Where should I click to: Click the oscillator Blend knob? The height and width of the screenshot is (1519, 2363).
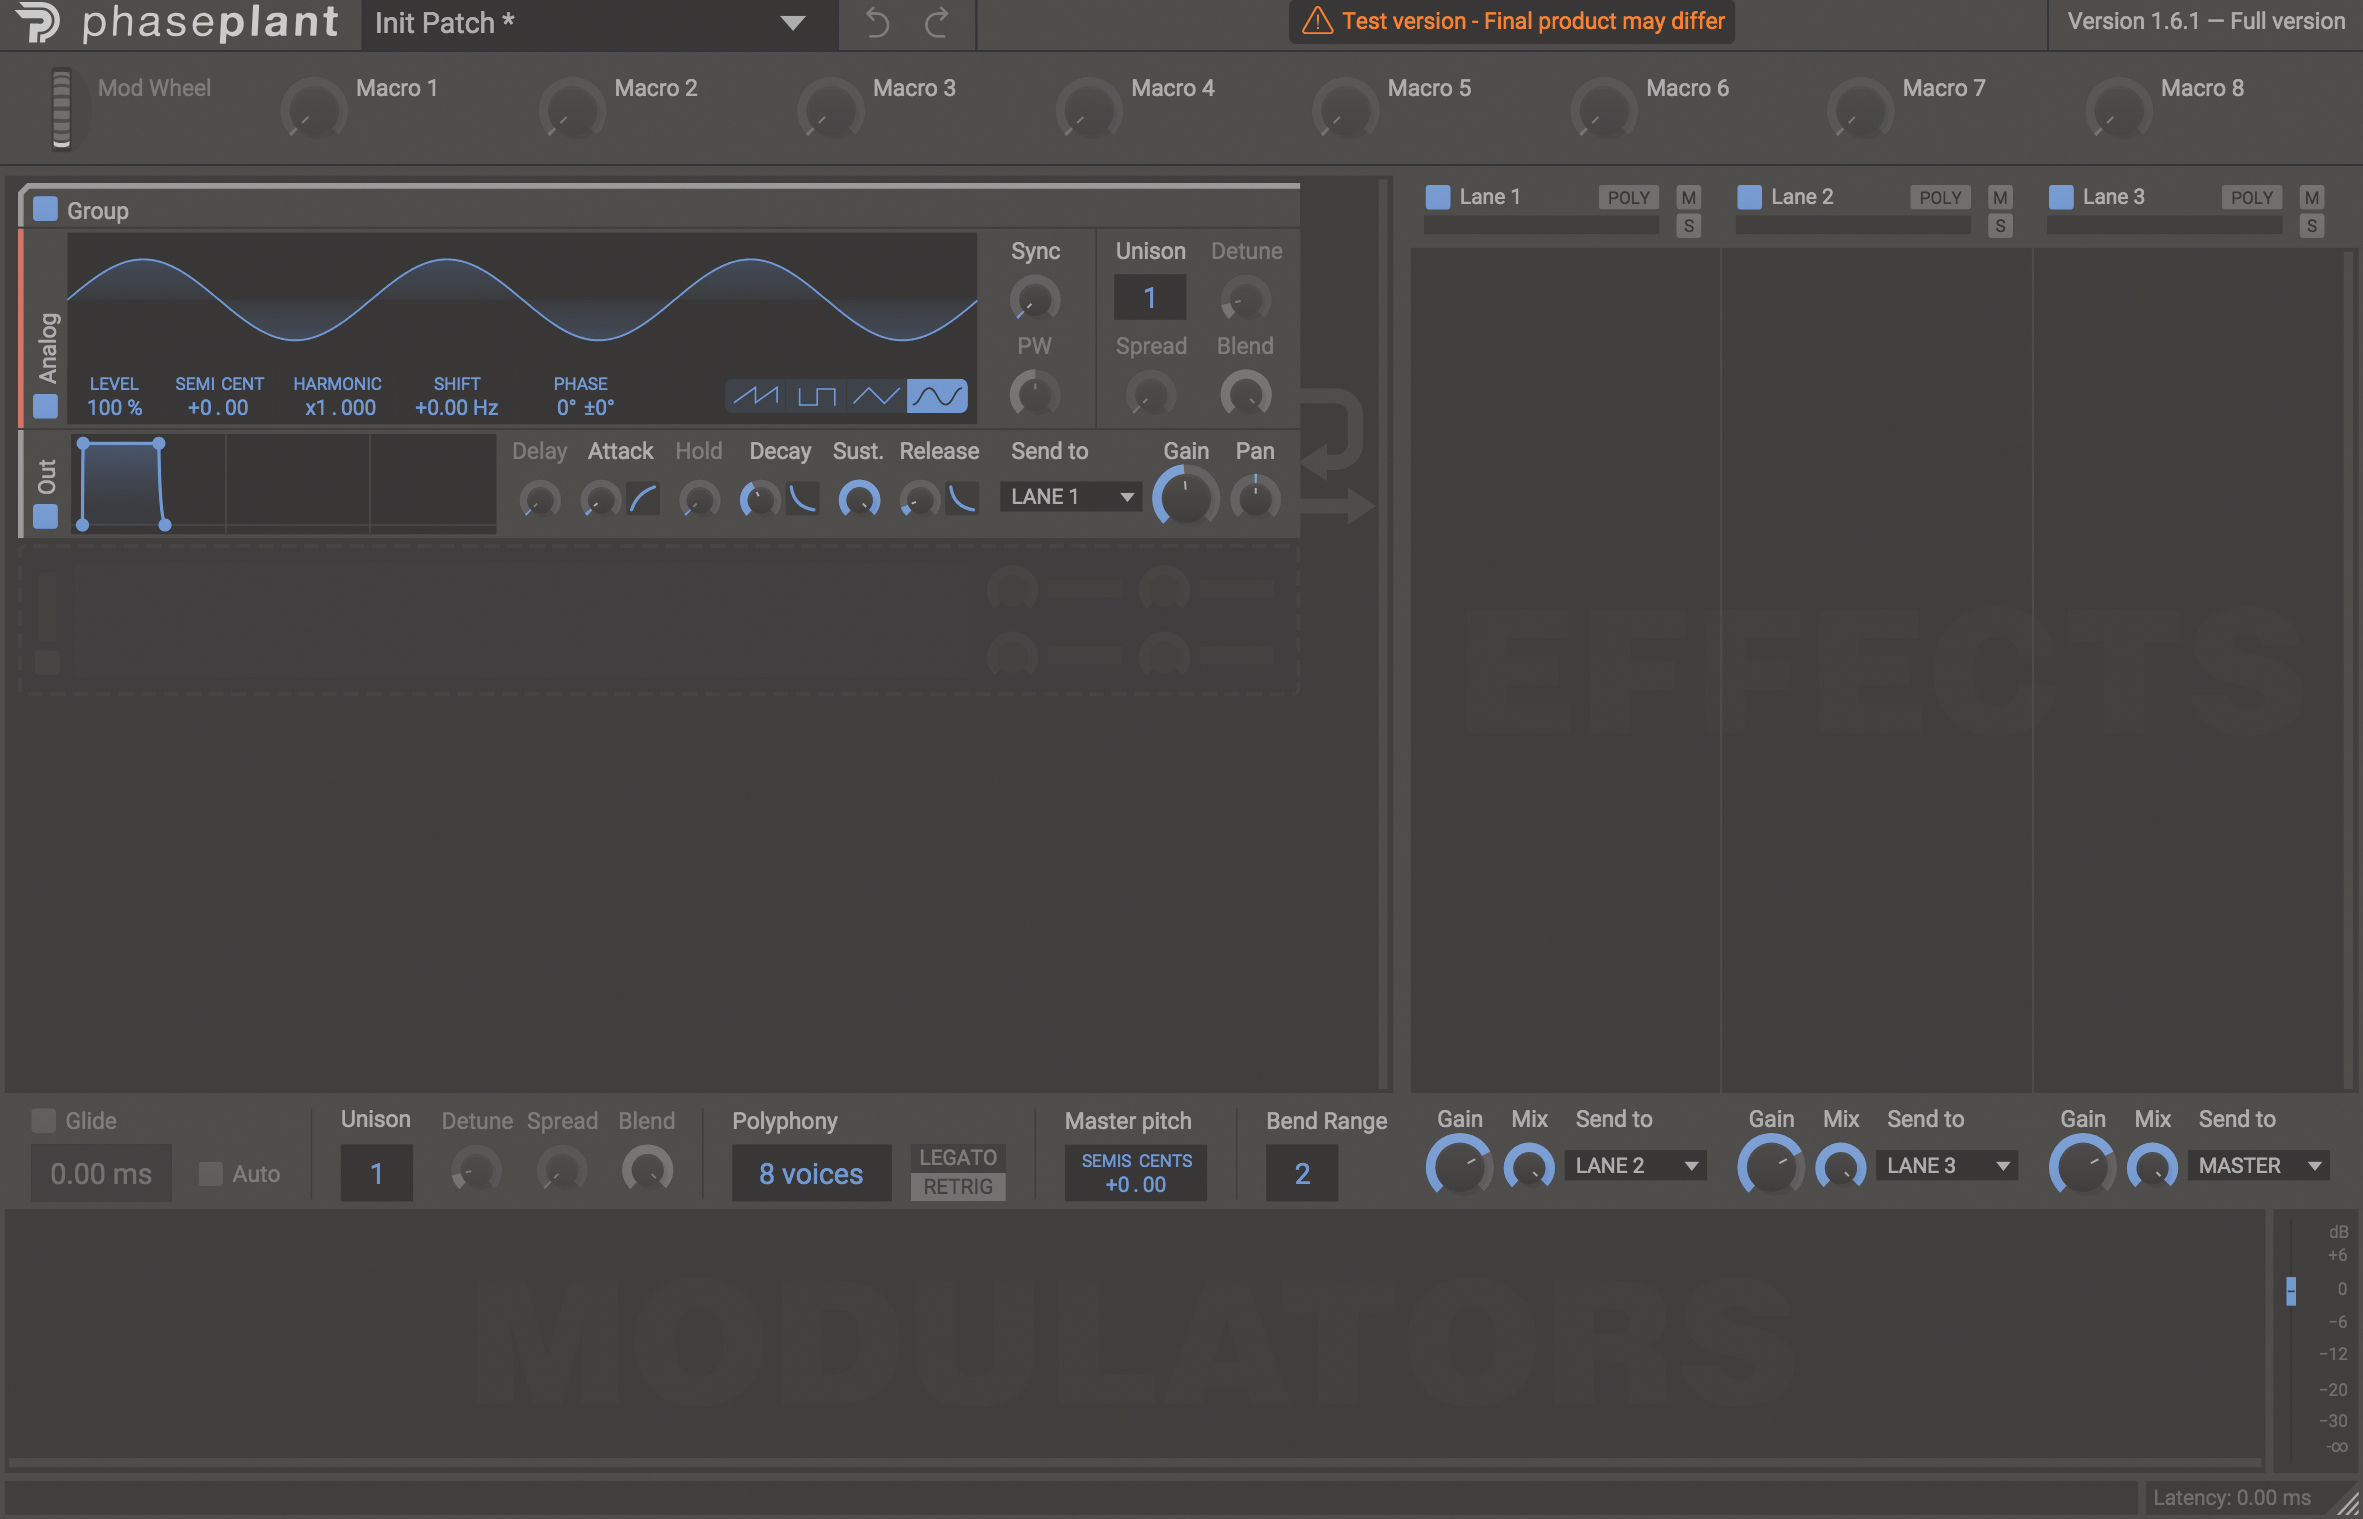[x=1246, y=394]
